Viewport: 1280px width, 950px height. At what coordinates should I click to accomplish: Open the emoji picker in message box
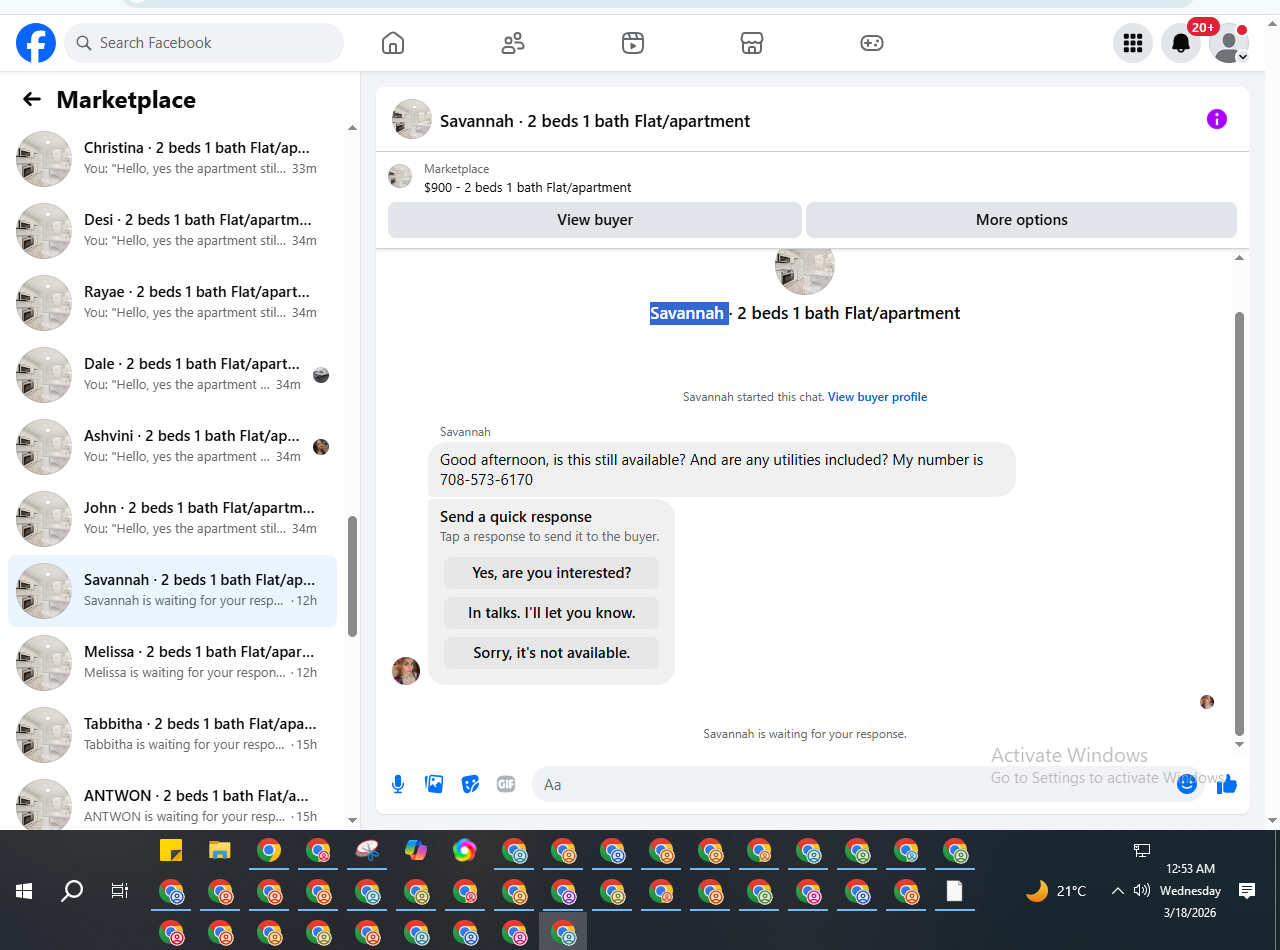1187,784
